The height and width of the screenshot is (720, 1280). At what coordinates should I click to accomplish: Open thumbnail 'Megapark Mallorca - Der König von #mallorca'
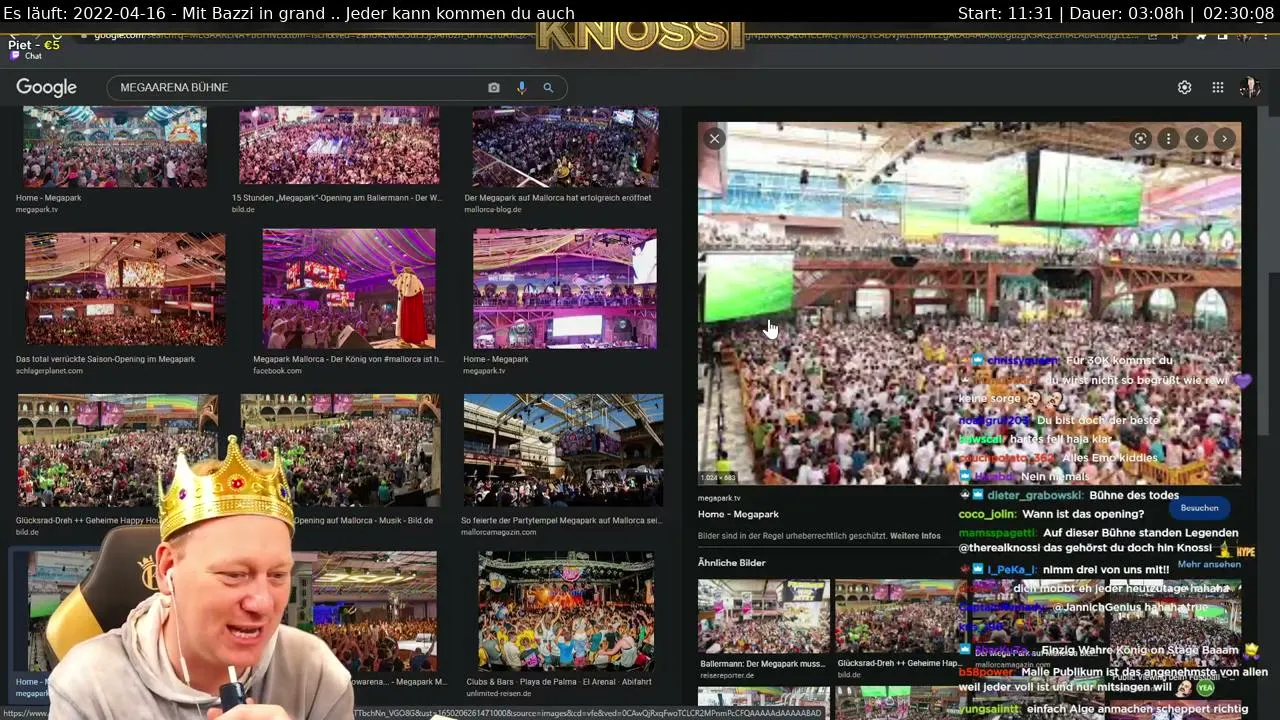click(349, 288)
